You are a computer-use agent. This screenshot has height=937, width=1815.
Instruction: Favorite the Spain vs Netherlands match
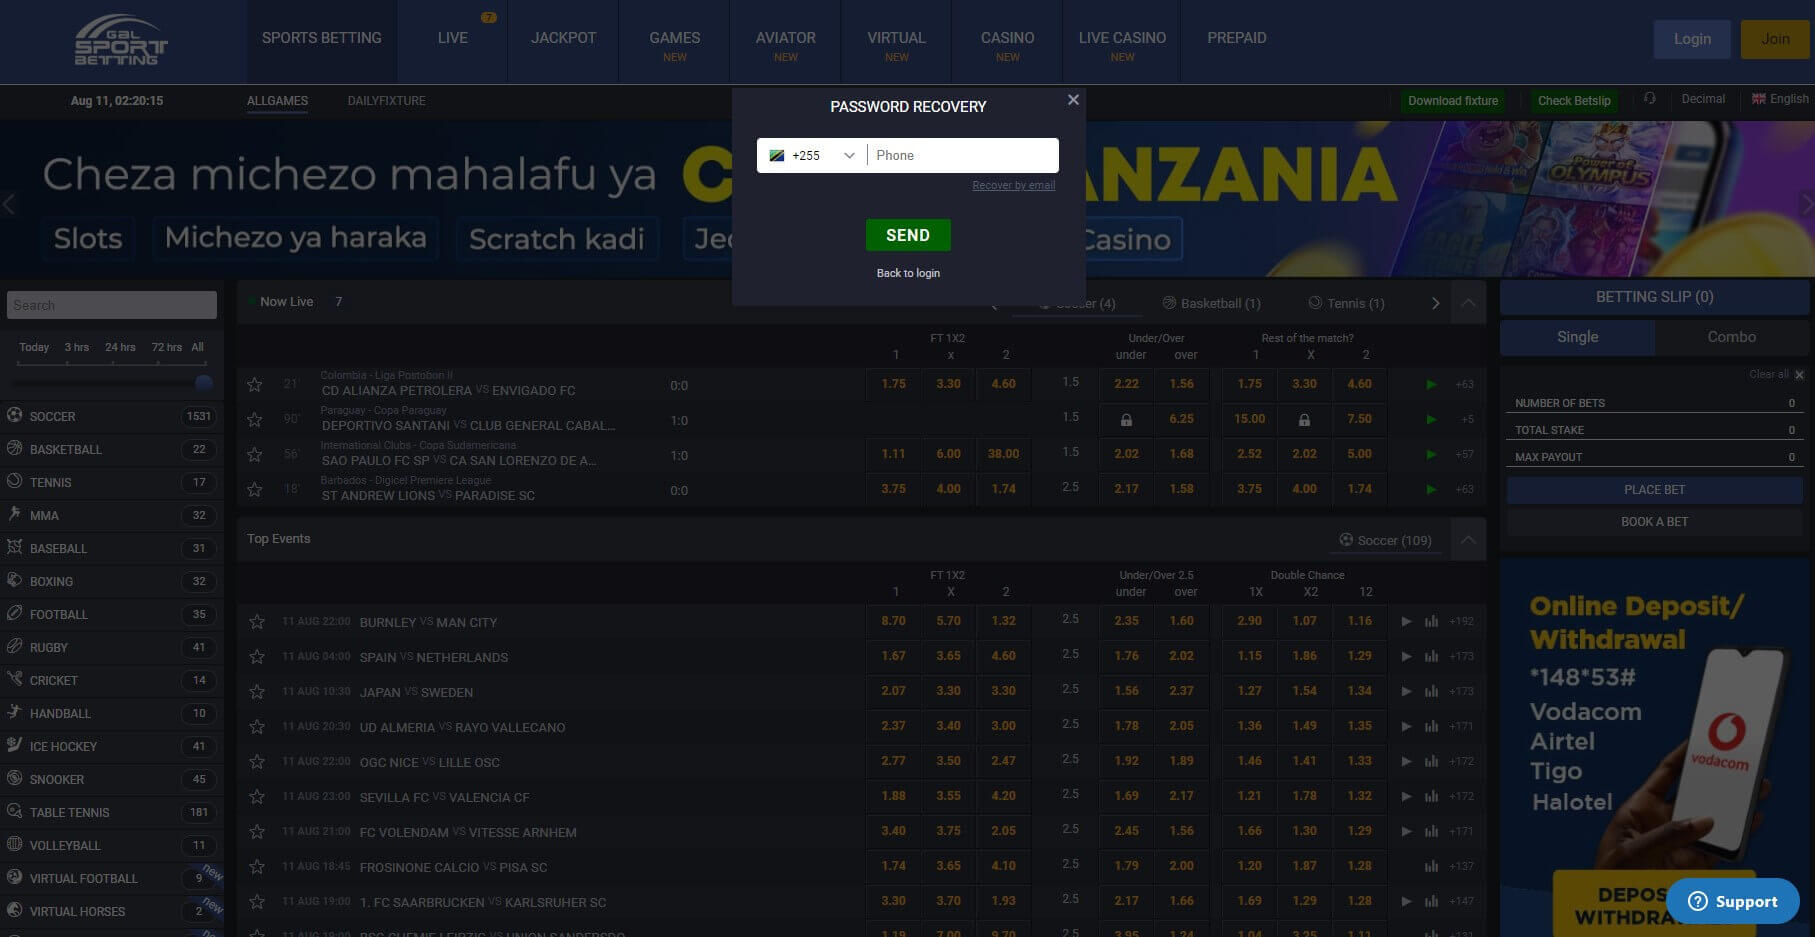(256, 656)
